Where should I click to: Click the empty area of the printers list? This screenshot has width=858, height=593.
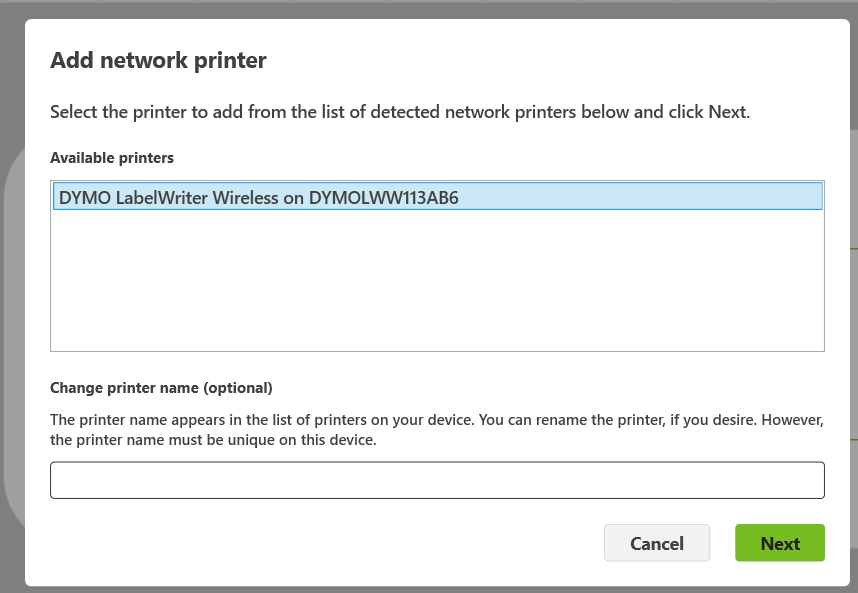pos(437,280)
